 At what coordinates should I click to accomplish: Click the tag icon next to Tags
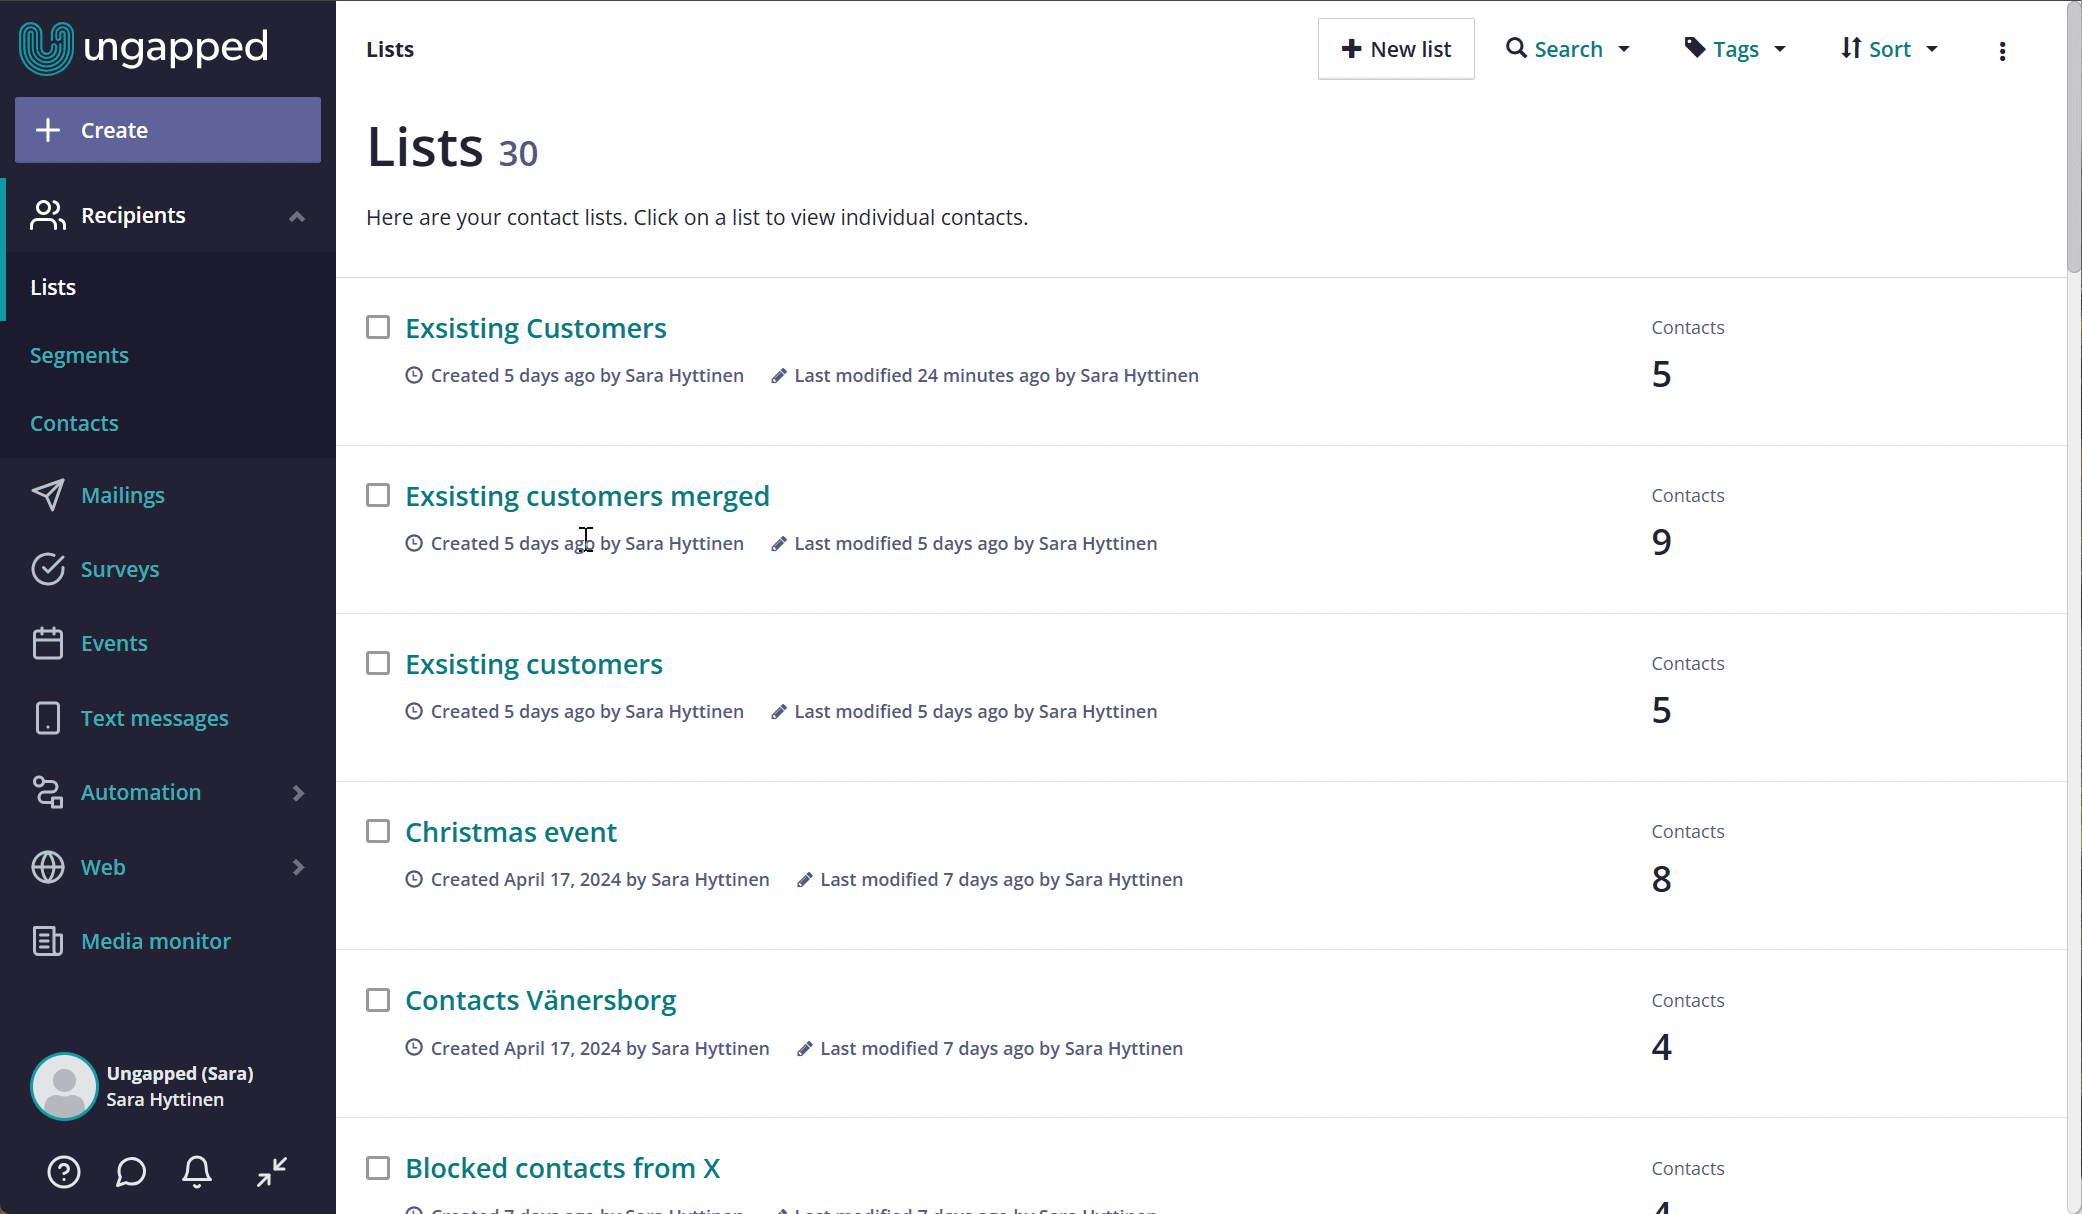(x=1695, y=48)
